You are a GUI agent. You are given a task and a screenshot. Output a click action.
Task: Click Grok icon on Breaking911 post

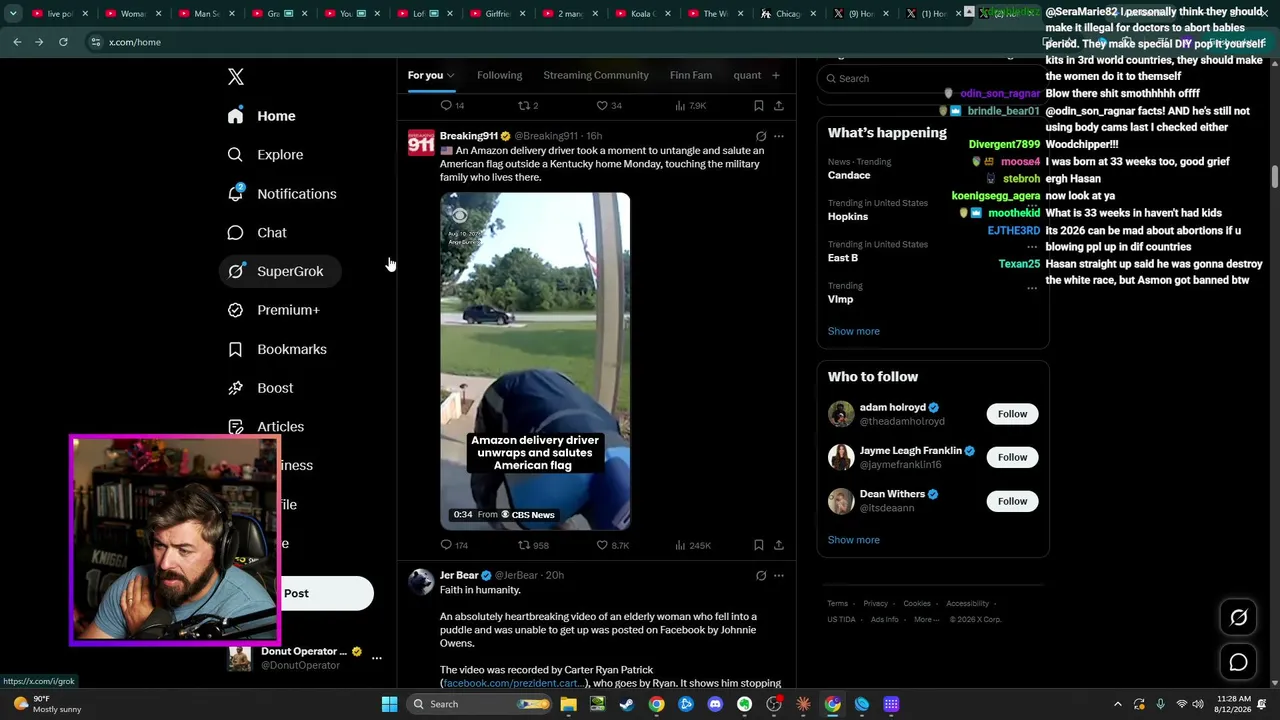click(x=761, y=136)
